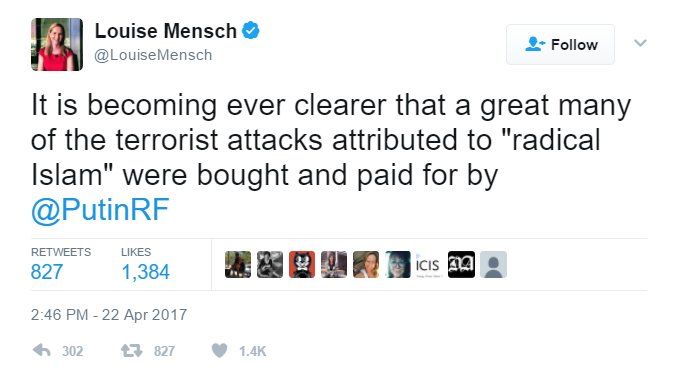The height and width of the screenshot is (370, 676).
Task: Follow Louise Mensch
Action: [x=560, y=44]
